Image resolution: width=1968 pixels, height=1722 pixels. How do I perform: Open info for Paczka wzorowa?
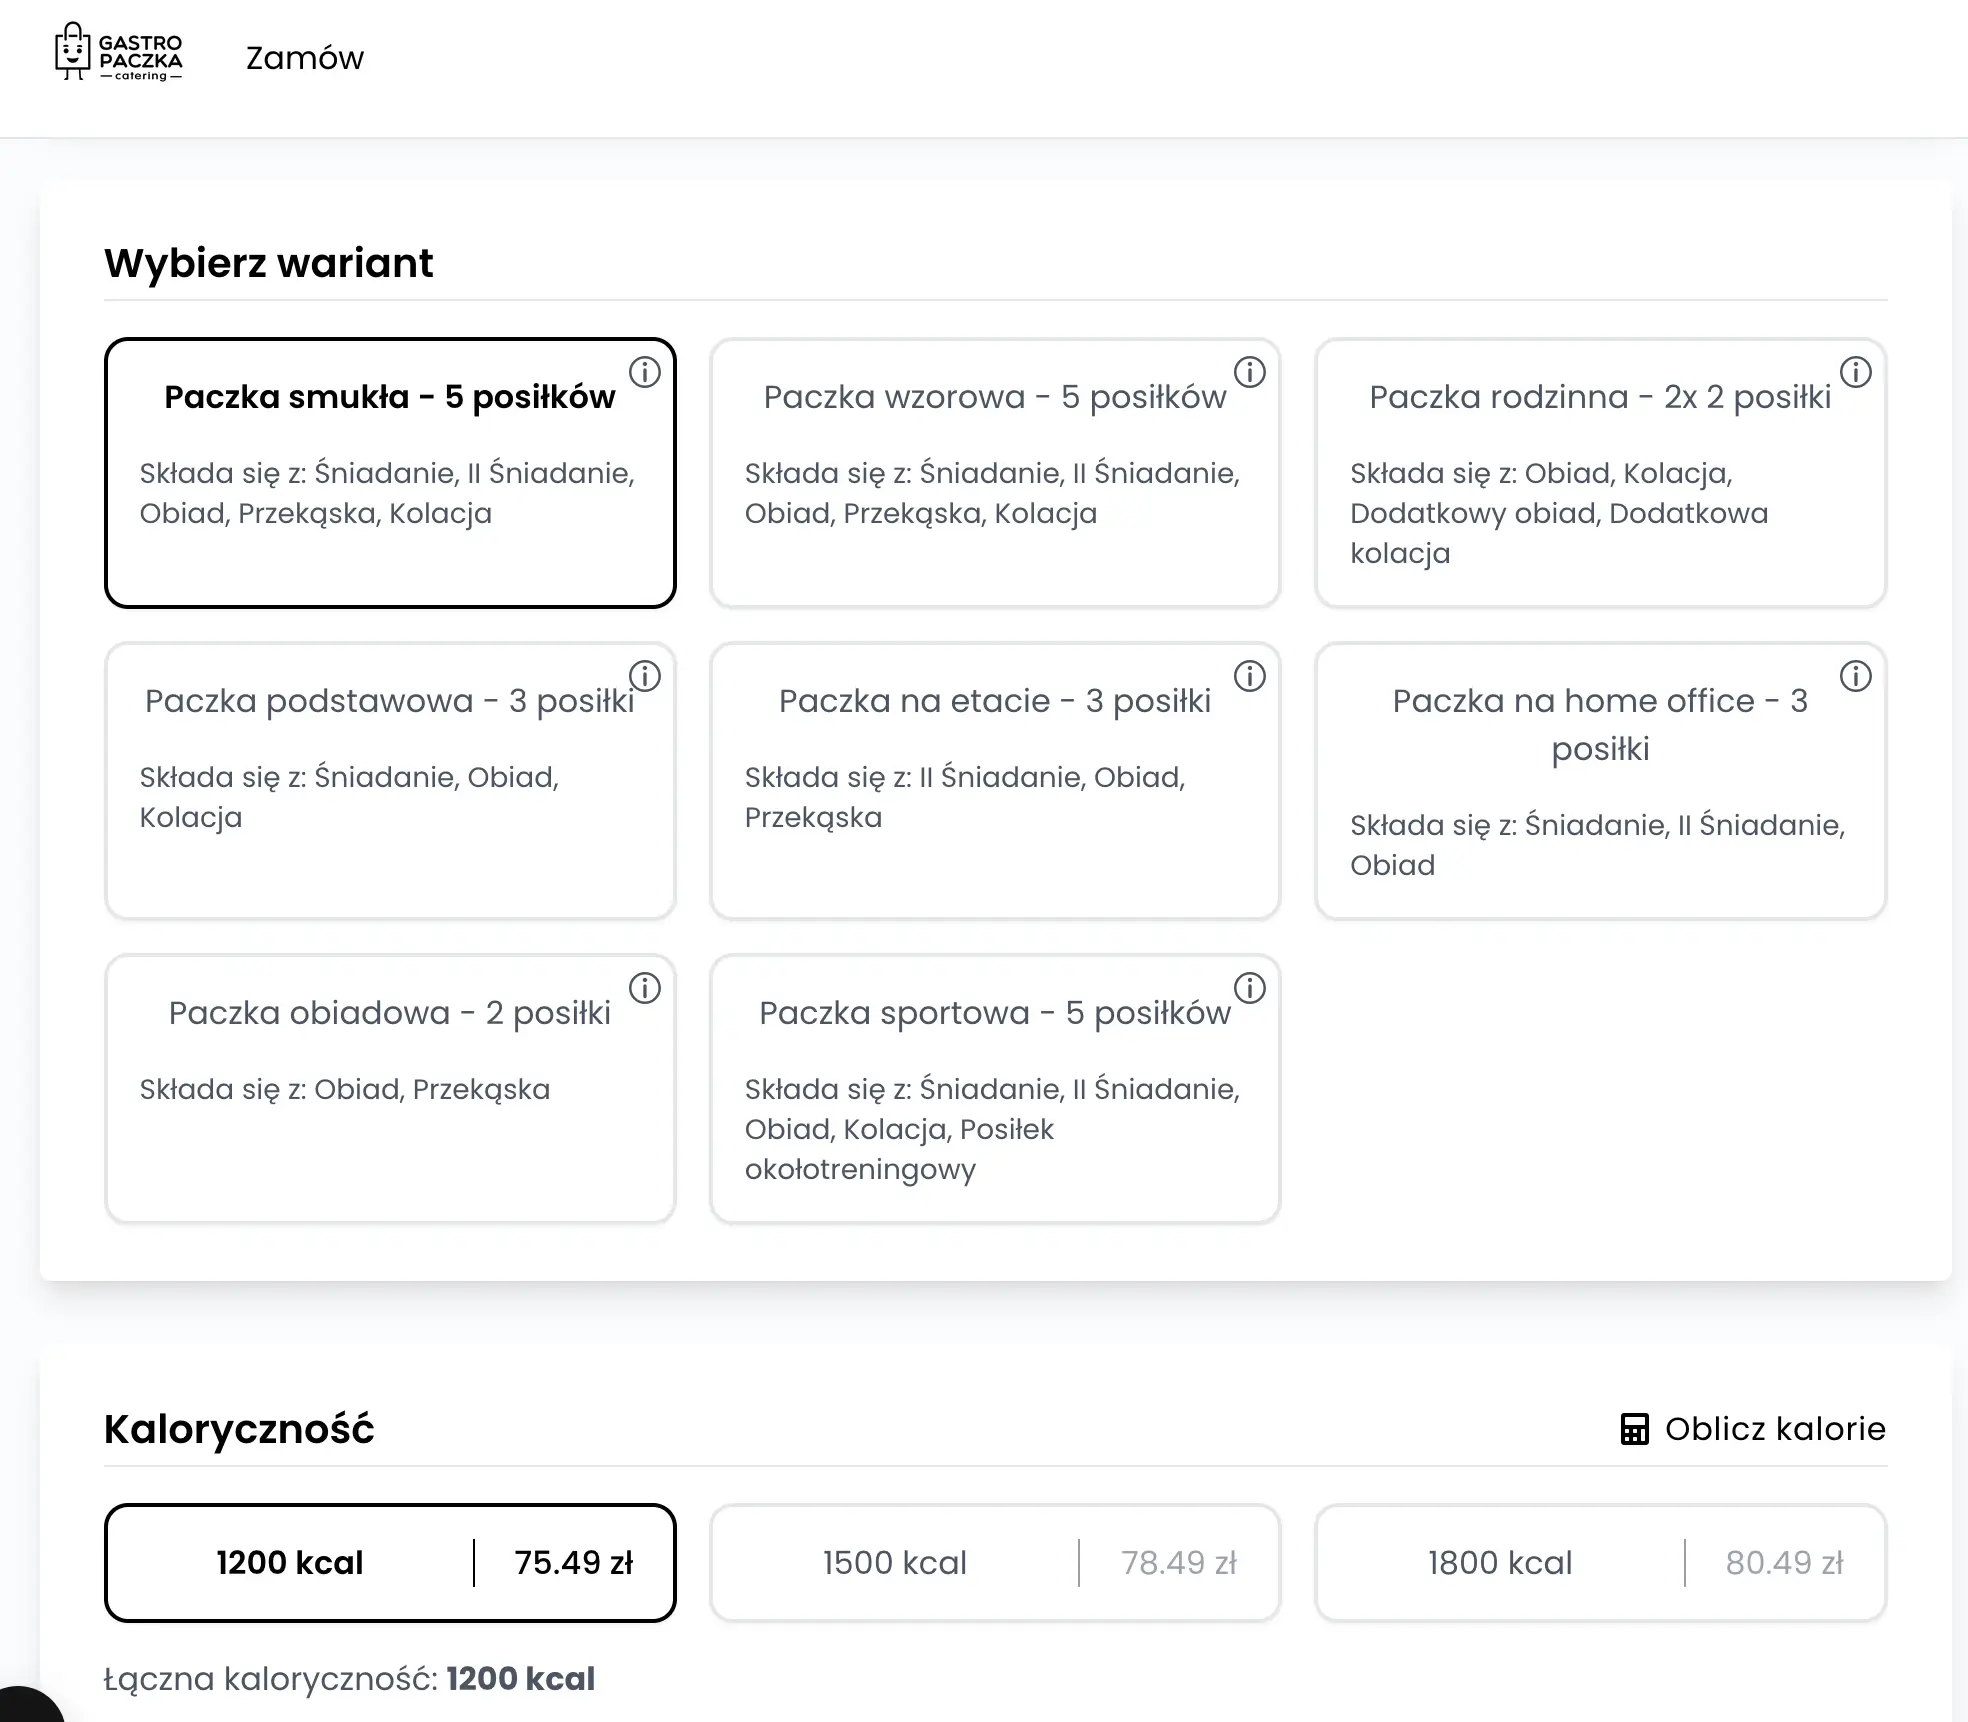[x=1249, y=373]
